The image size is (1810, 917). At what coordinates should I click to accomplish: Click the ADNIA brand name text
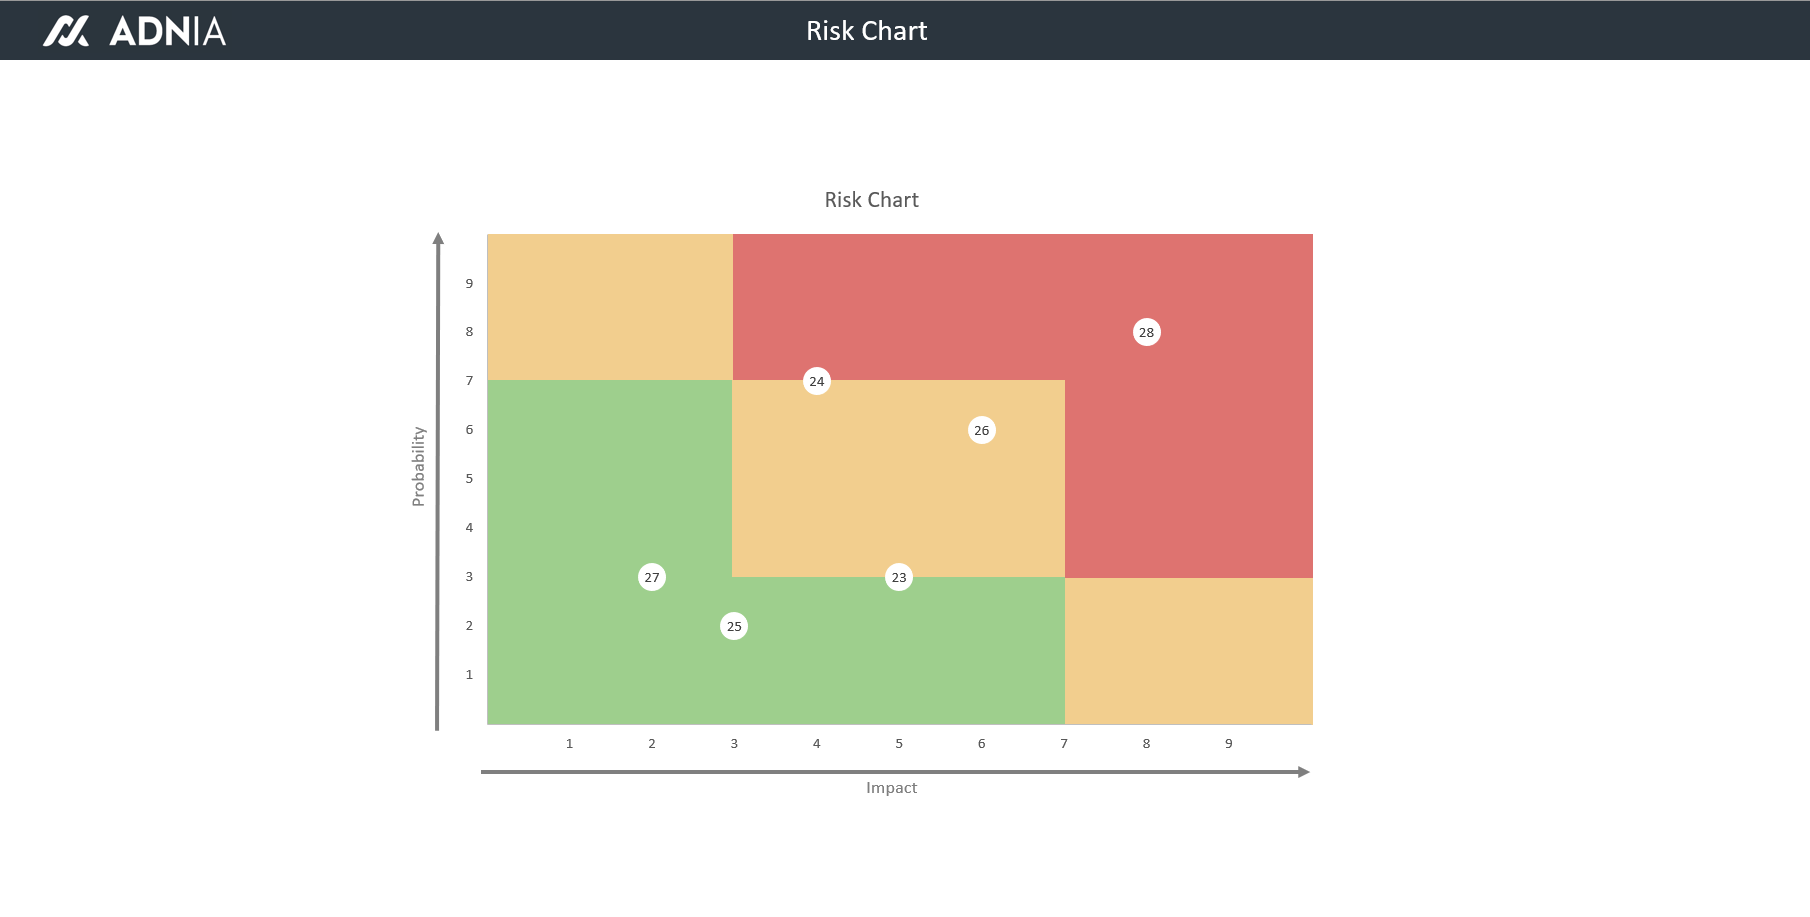coord(167,31)
